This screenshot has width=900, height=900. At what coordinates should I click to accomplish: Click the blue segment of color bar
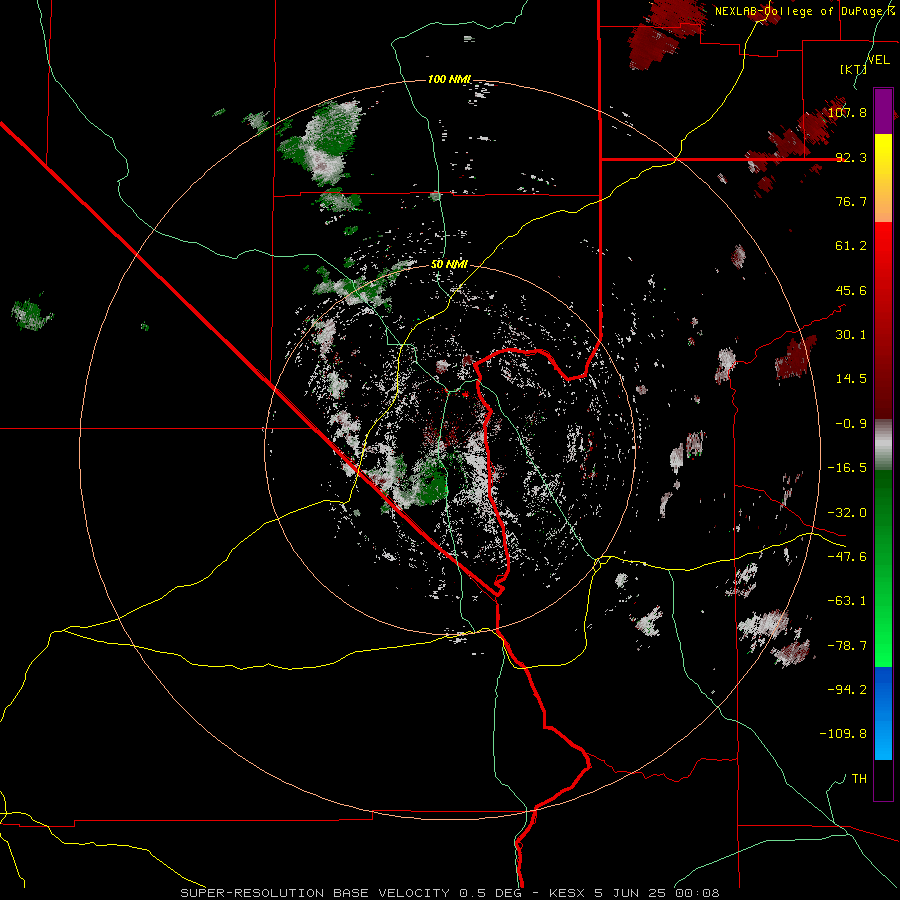[883, 713]
